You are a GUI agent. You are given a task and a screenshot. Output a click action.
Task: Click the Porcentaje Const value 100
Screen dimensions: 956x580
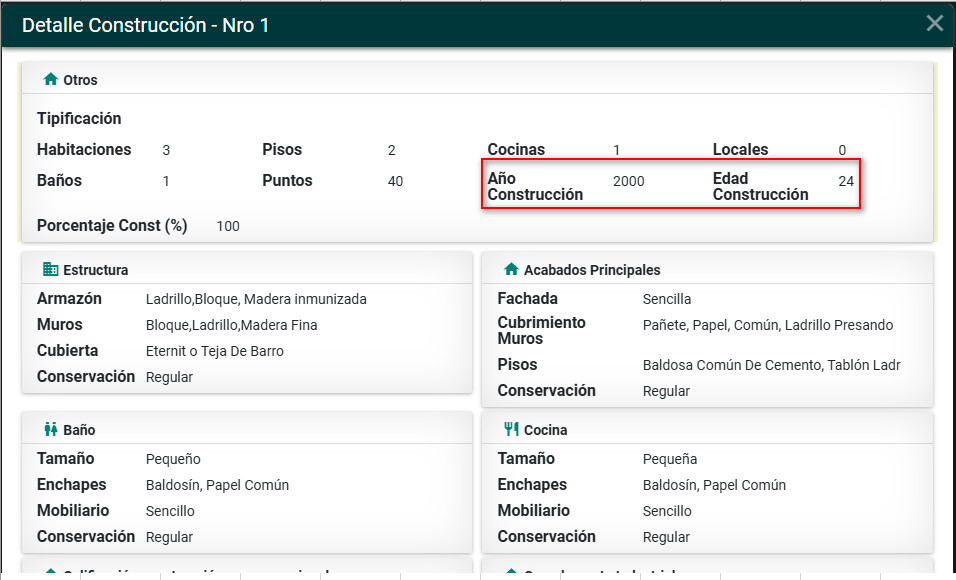pyautogui.click(x=227, y=226)
